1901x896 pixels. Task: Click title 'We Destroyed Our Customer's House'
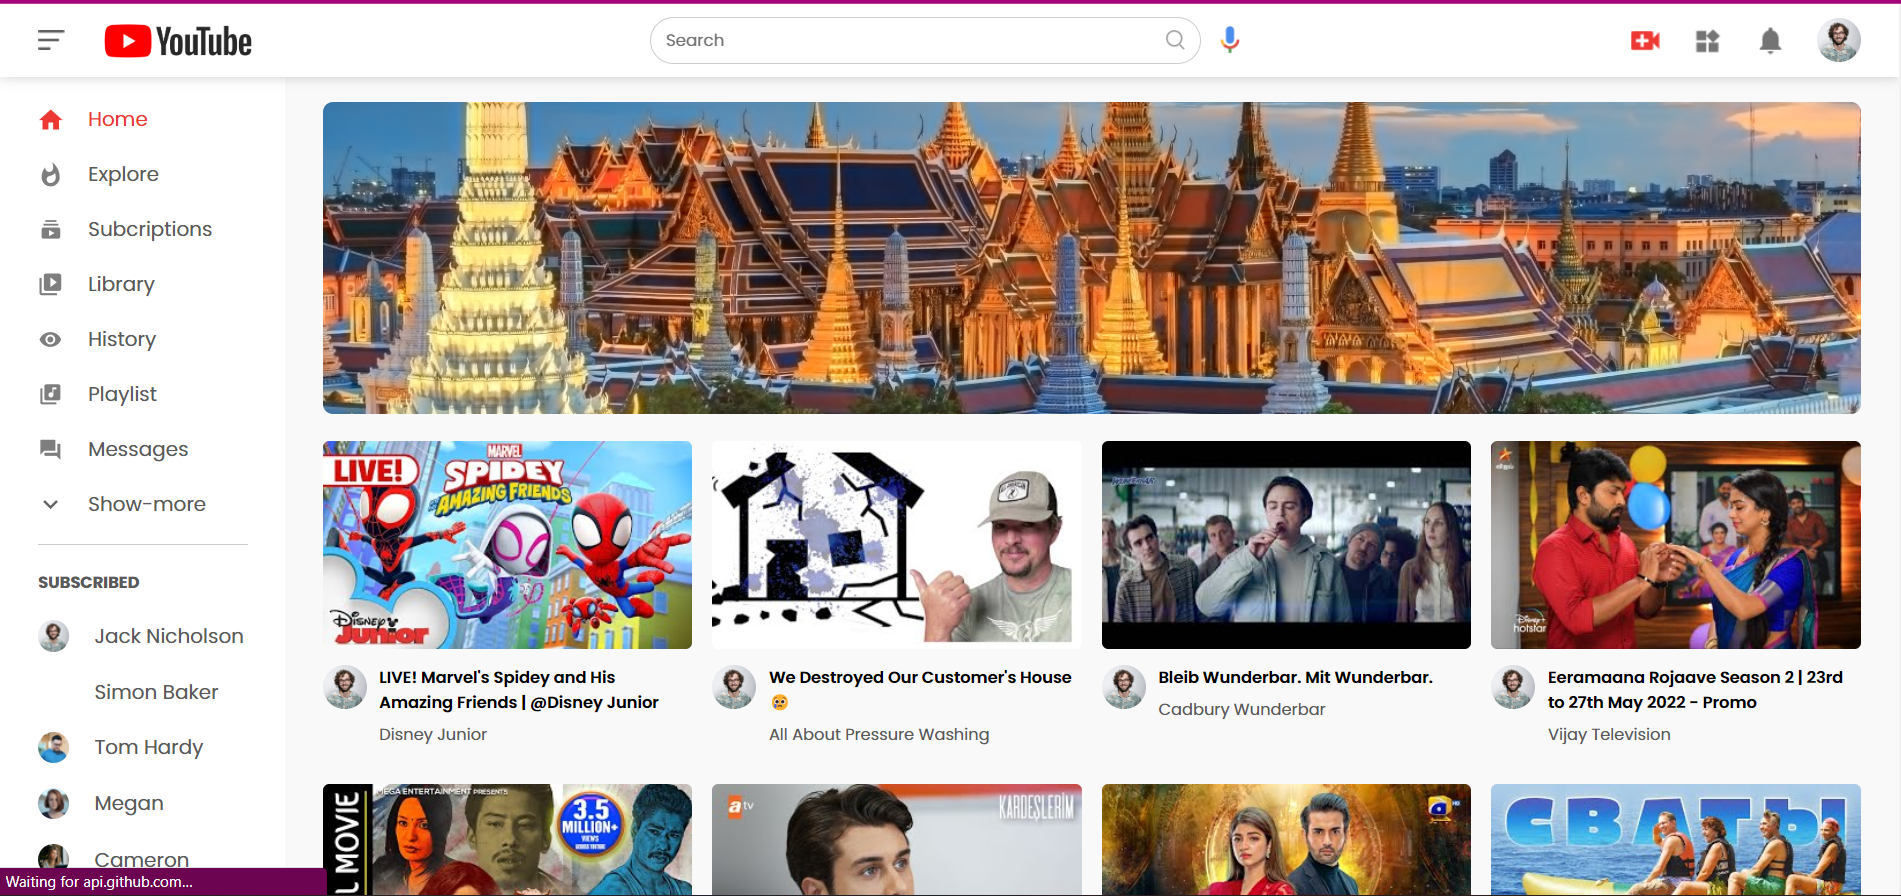(920, 690)
